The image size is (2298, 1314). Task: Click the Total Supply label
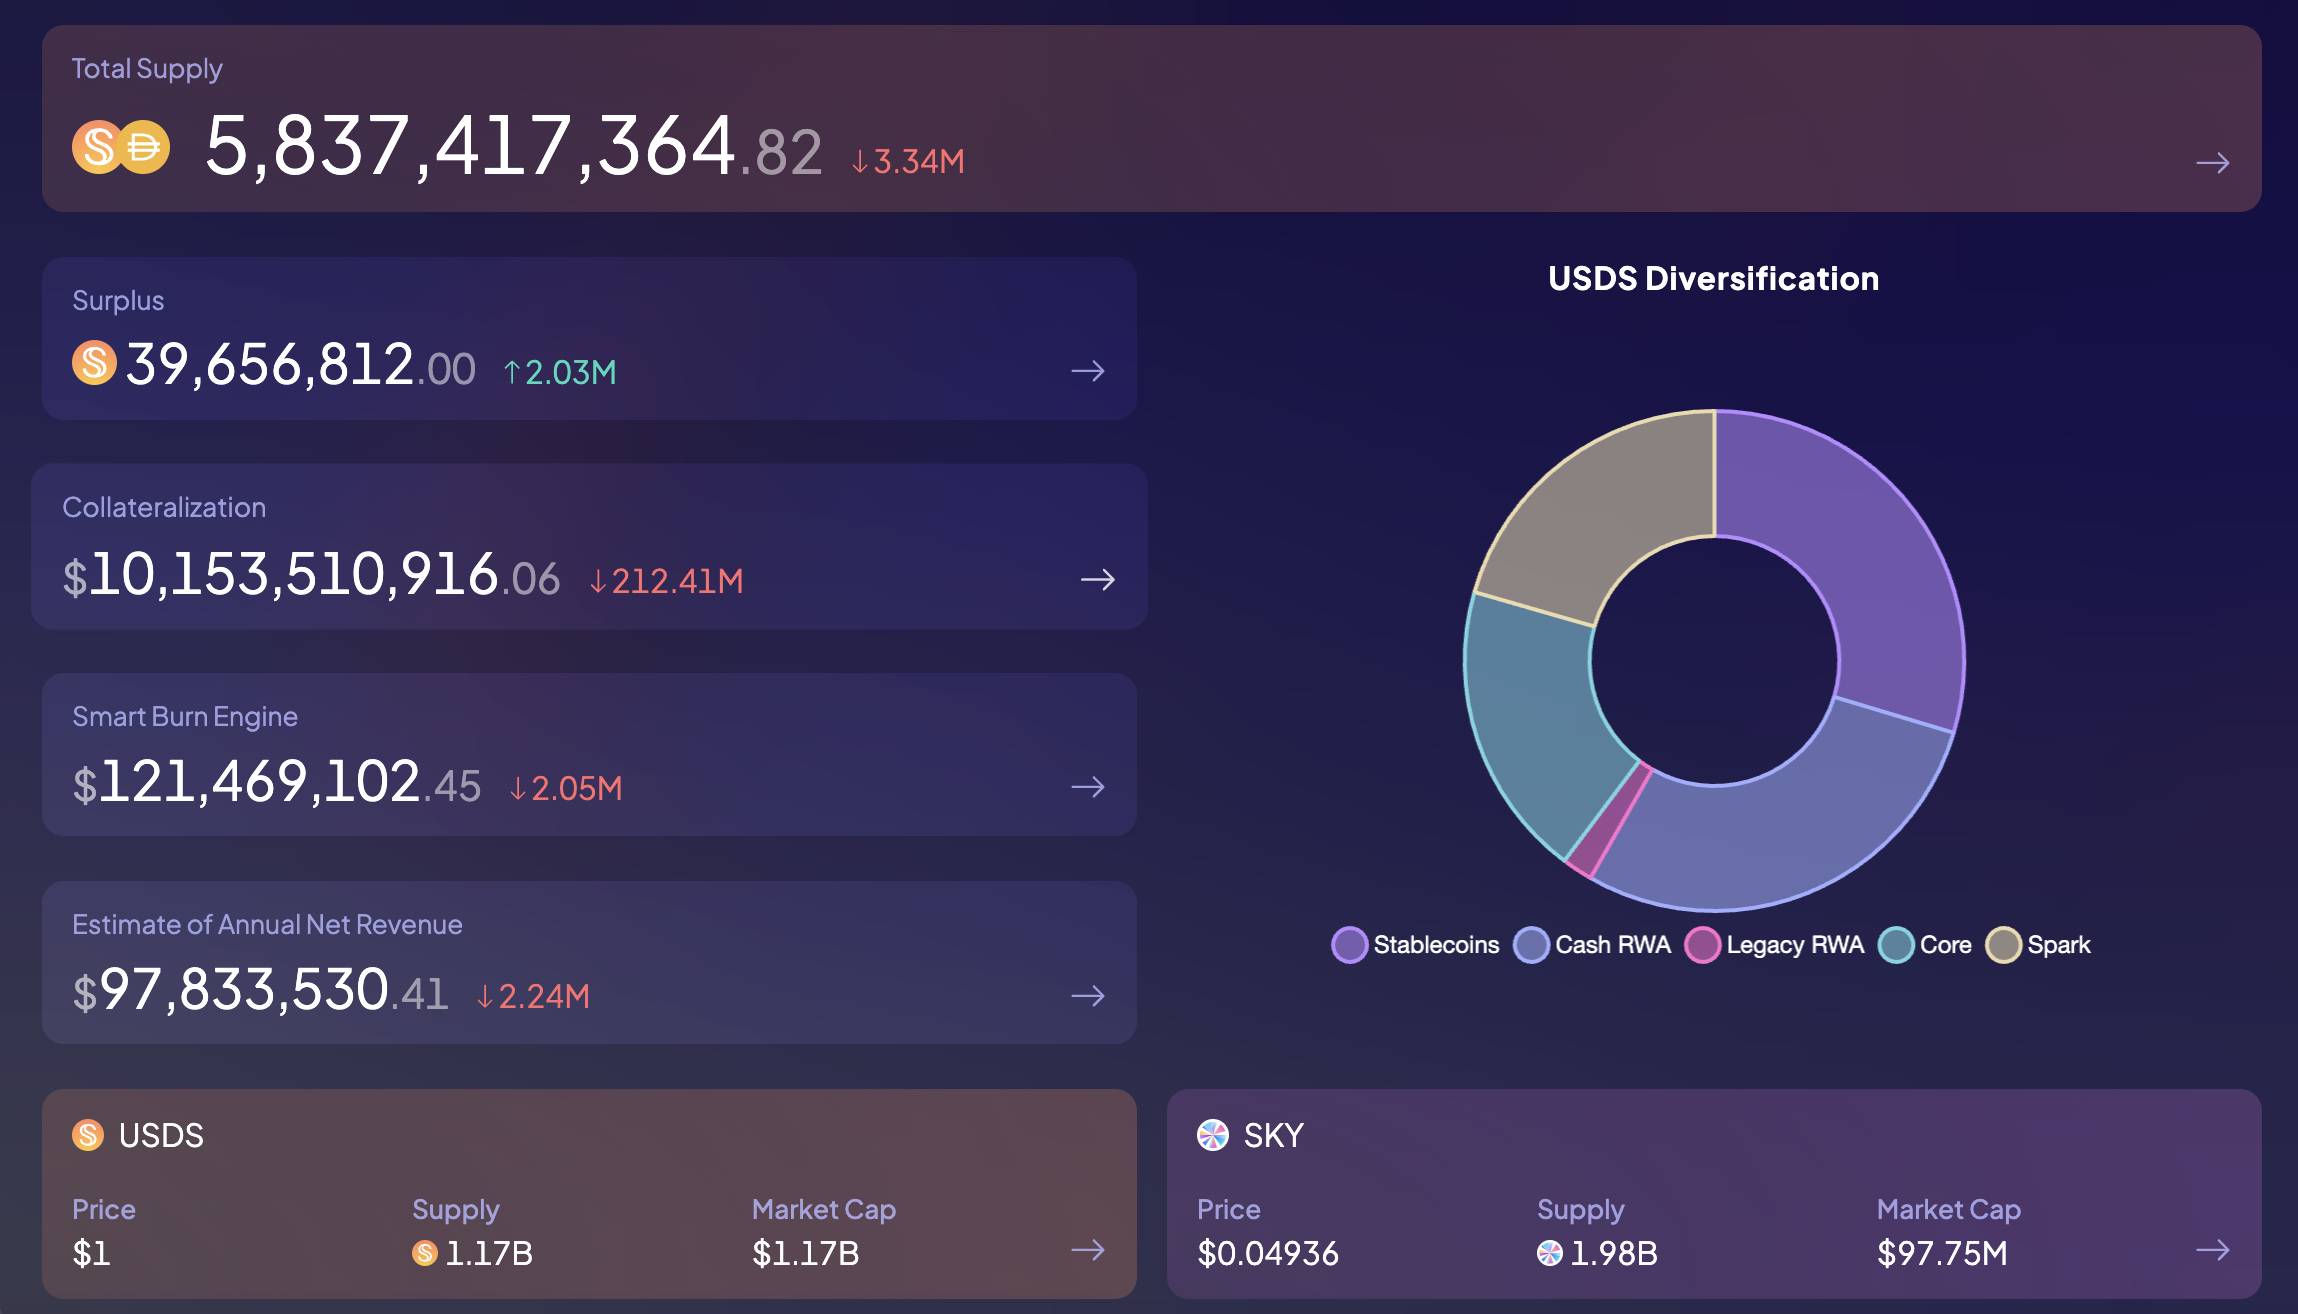(x=147, y=69)
